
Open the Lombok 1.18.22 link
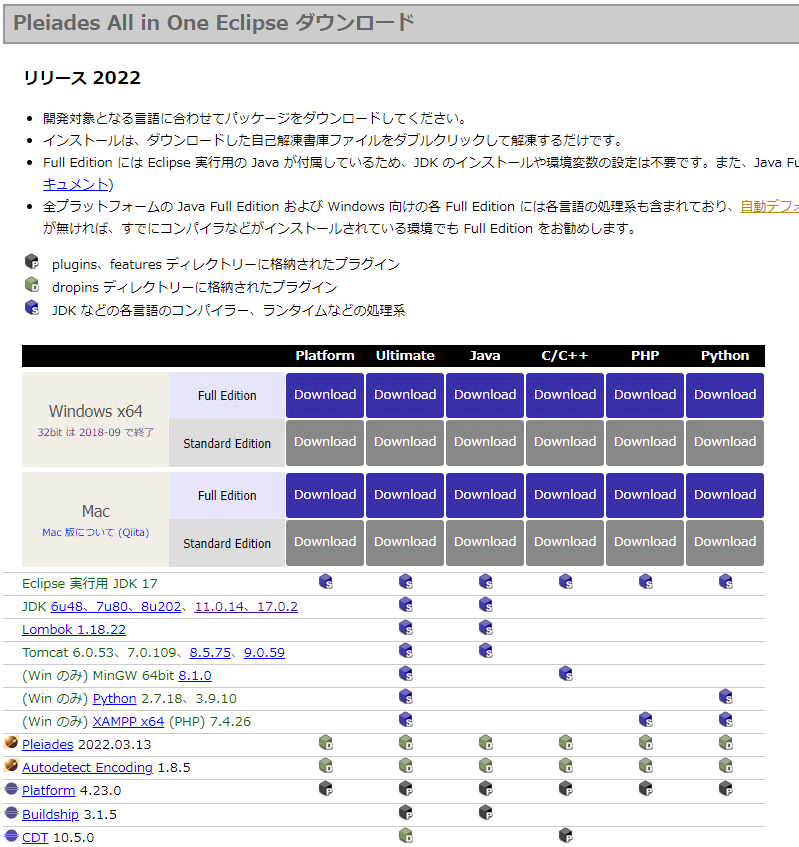[x=74, y=629]
